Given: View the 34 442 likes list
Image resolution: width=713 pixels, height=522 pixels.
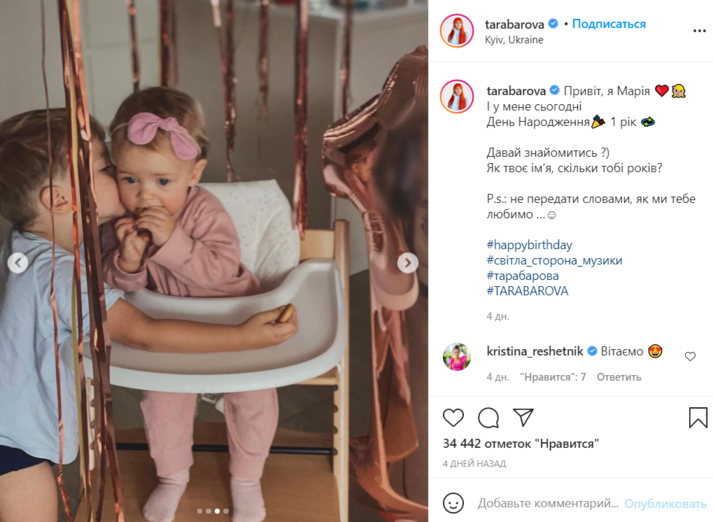Looking at the screenshot, I should pos(521,443).
